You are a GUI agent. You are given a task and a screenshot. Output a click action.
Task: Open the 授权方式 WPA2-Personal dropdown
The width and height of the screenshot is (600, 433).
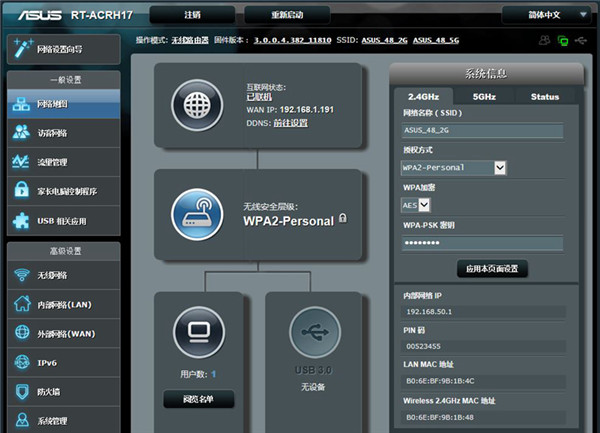click(453, 168)
